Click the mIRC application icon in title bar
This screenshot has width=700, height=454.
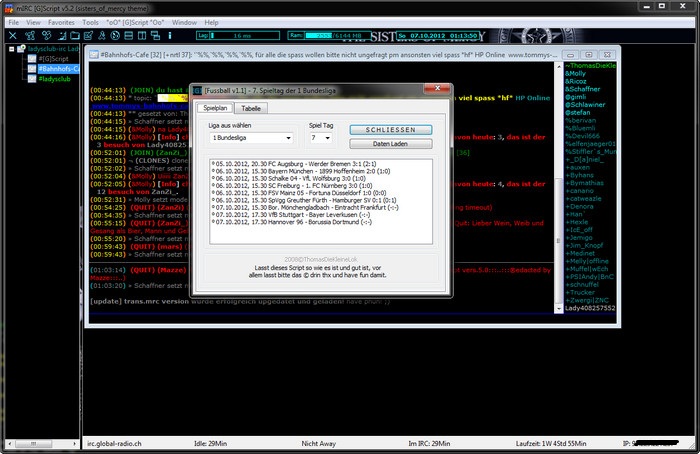[9, 8]
